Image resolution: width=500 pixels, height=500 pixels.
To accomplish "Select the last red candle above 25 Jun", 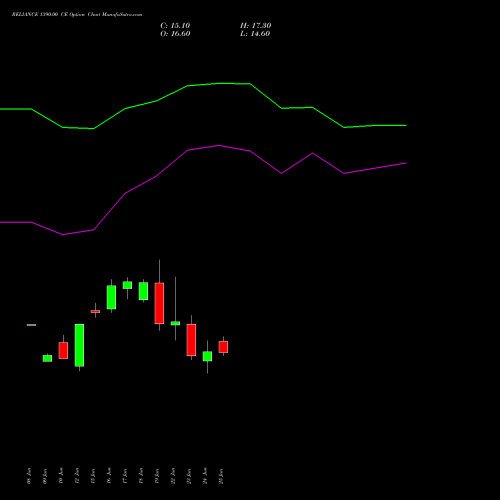I will coord(223,347).
